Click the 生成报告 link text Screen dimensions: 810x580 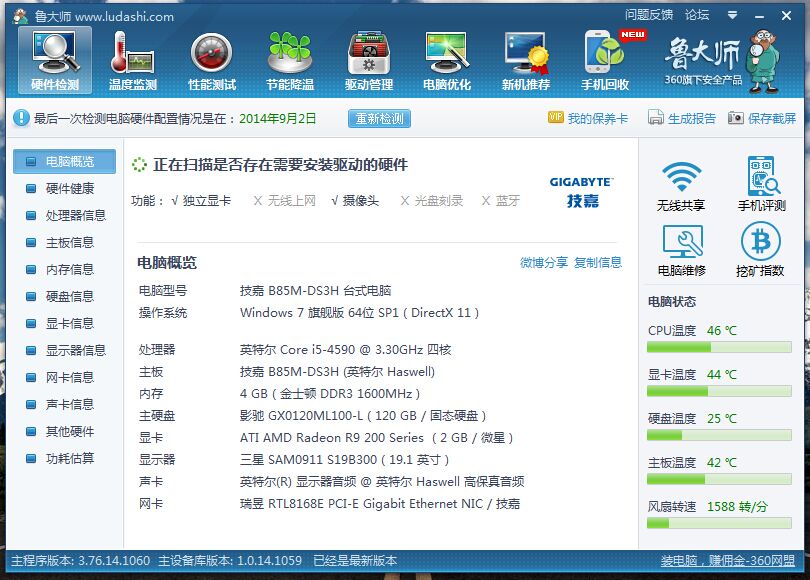tap(692, 118)
